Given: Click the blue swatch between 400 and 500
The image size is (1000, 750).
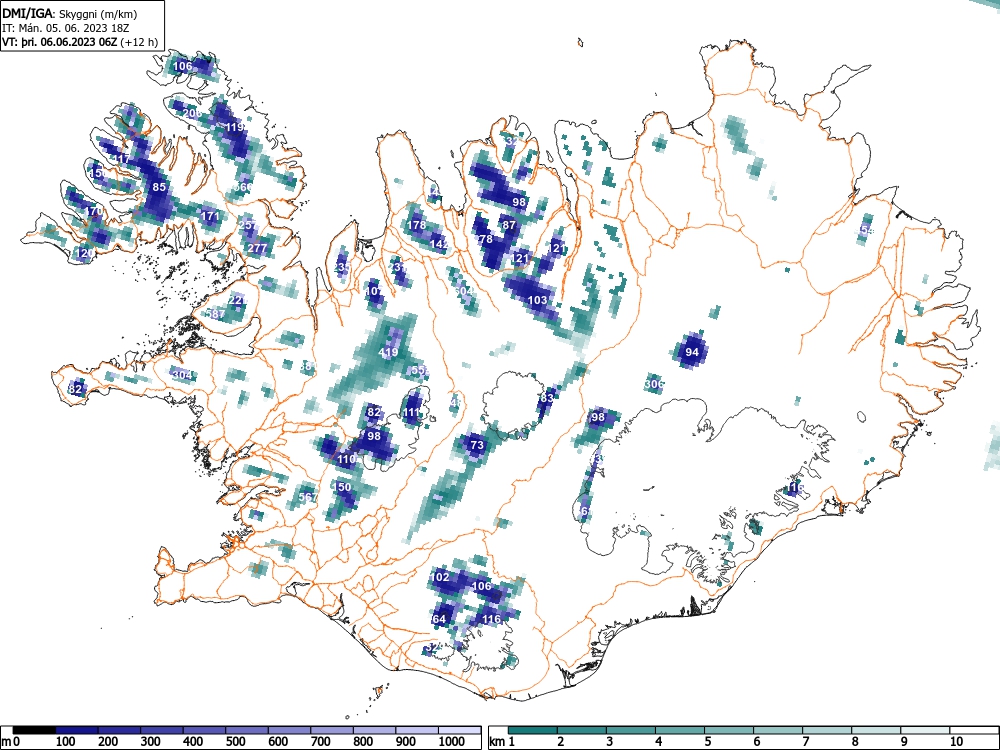Looking at the screenshot, I should pos(205,730).
